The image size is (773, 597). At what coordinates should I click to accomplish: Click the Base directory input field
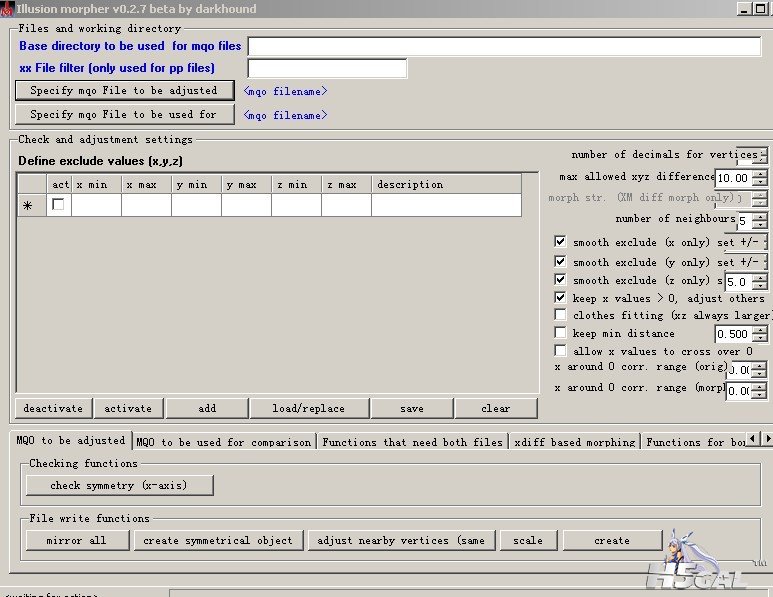[504, 46]
